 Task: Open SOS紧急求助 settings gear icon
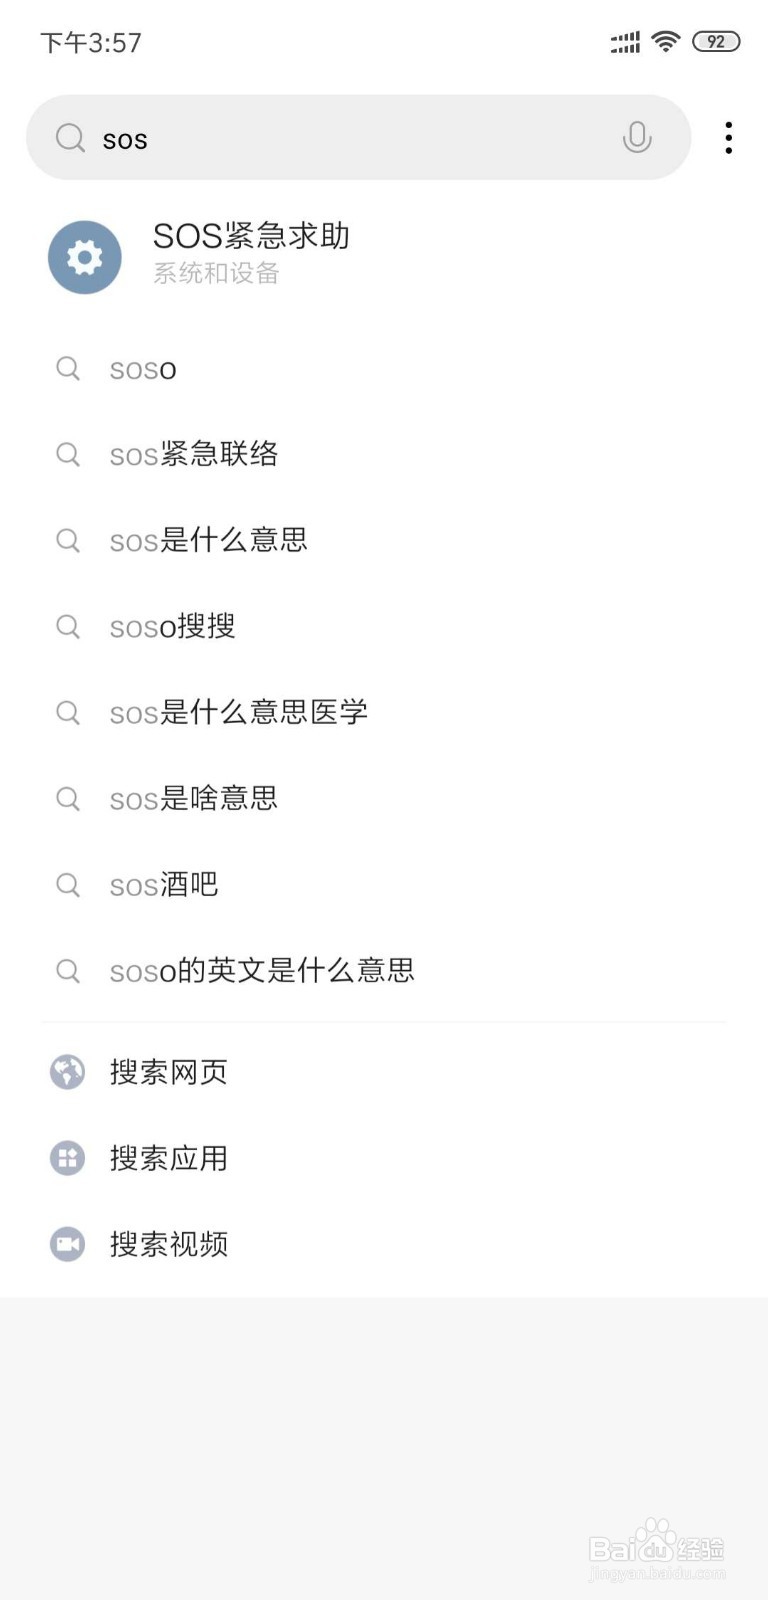85,257
